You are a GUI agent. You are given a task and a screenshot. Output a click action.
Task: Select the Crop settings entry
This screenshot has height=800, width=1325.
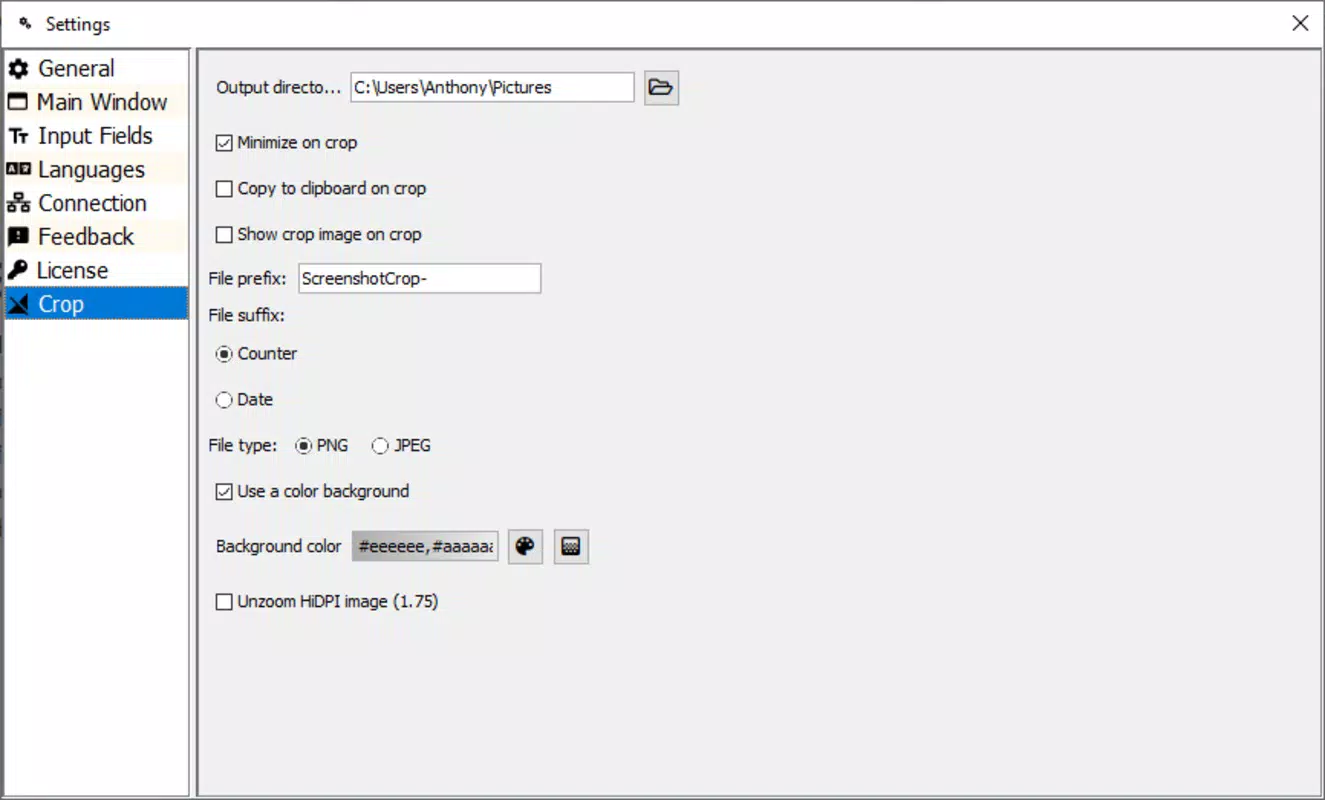[x=96, y=304]
